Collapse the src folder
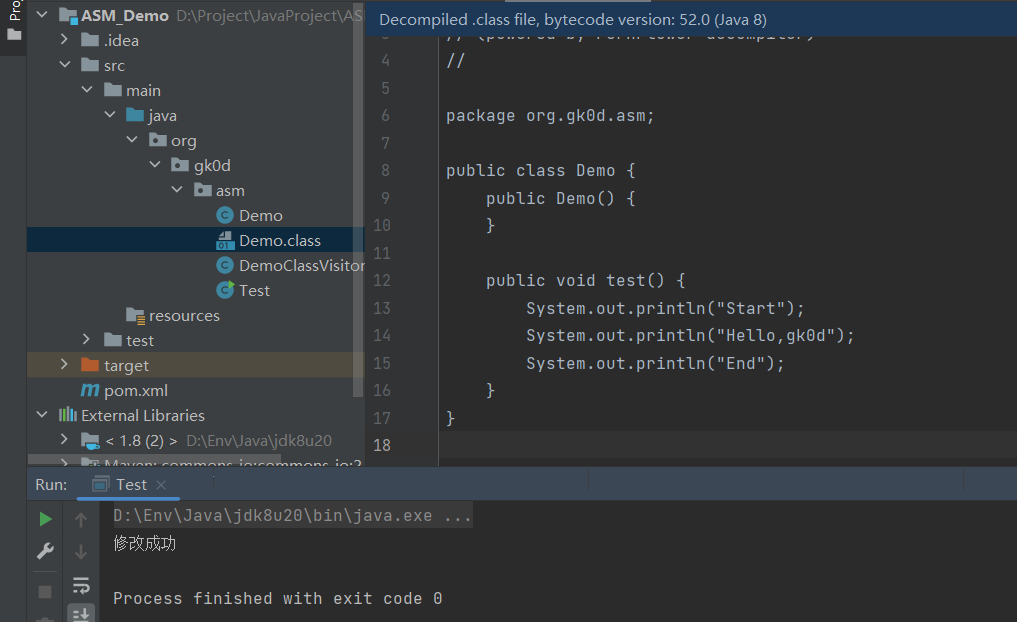The width and height of the screenshot is (1017, 622). click(64, 65)
